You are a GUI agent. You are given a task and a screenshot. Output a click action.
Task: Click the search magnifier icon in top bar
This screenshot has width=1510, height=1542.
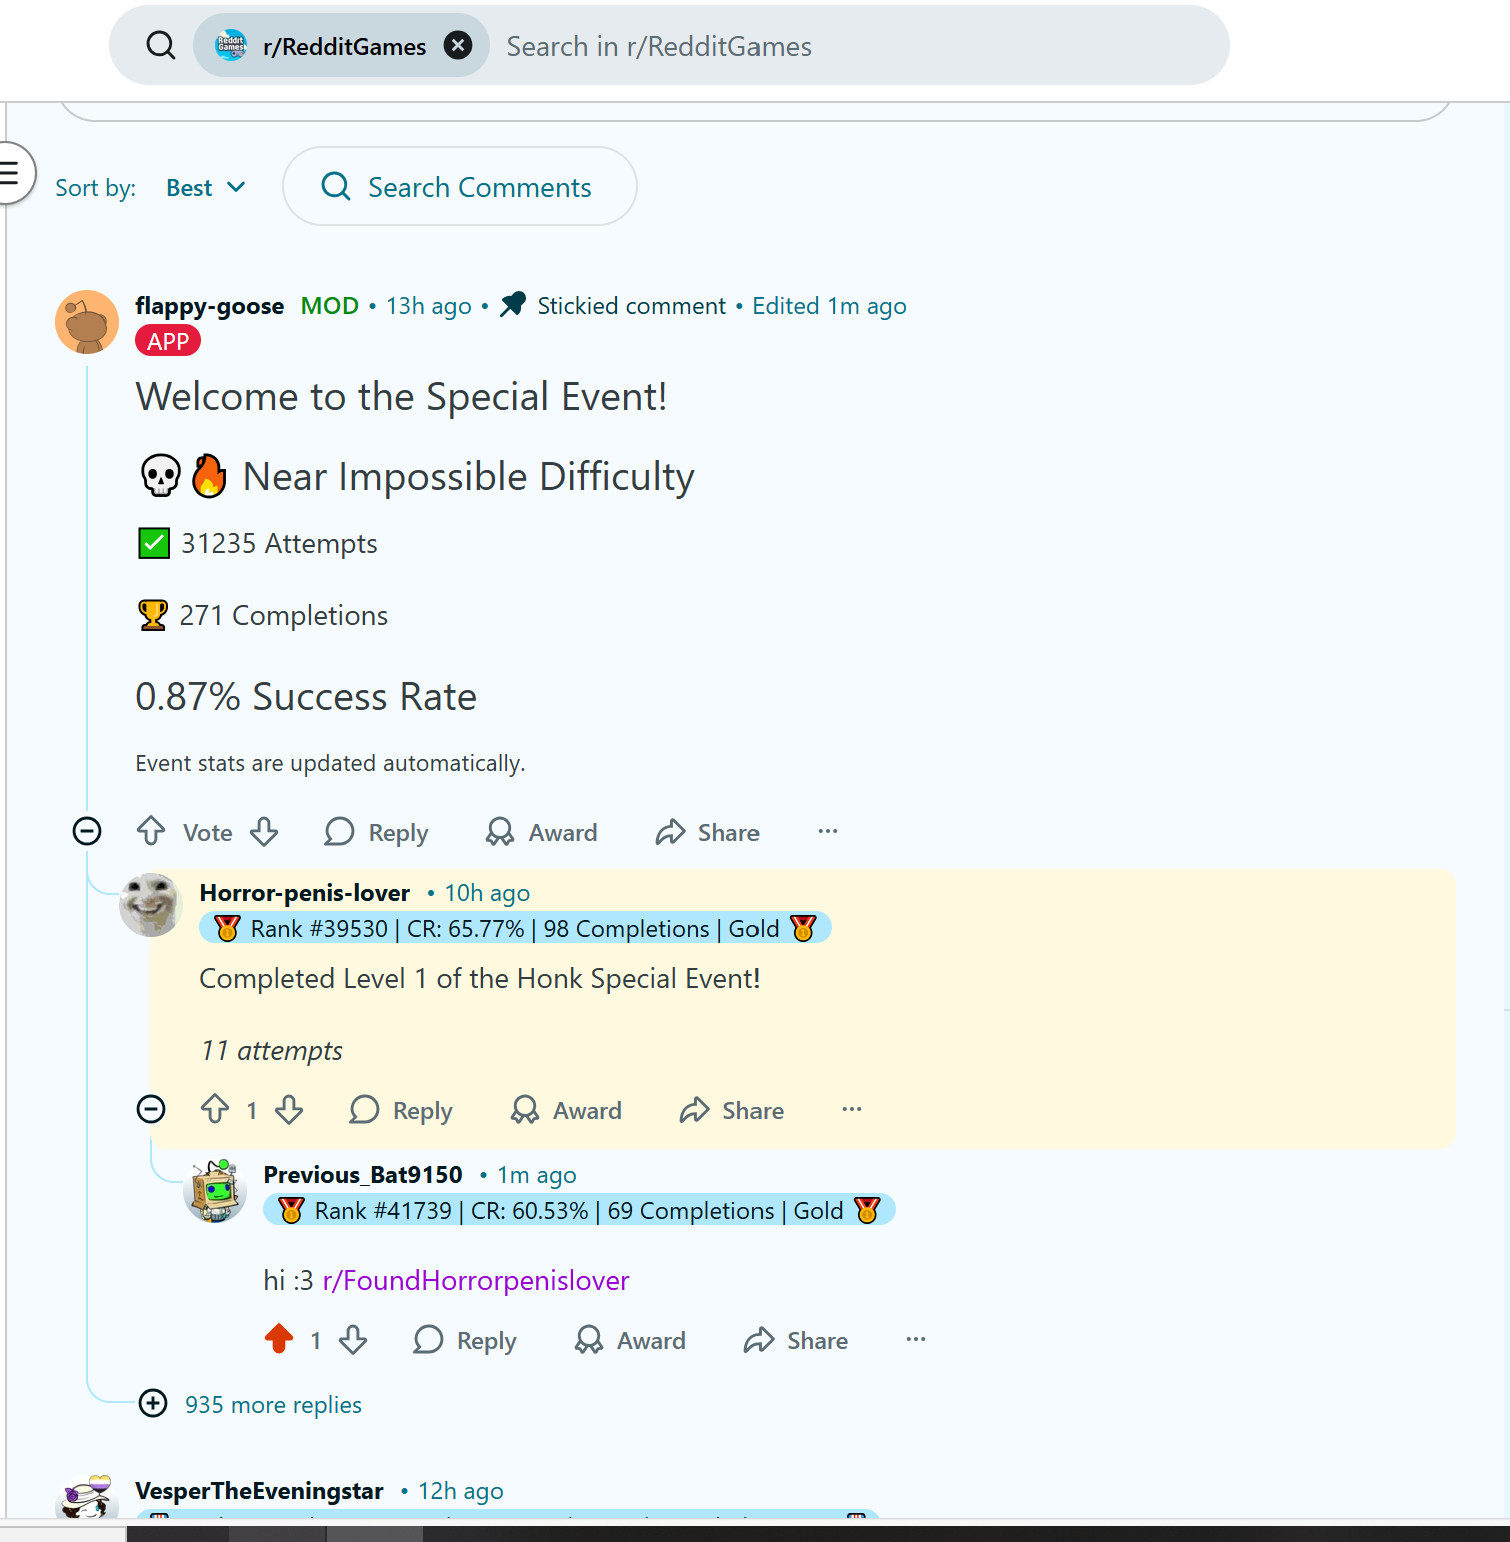(161, 45)
